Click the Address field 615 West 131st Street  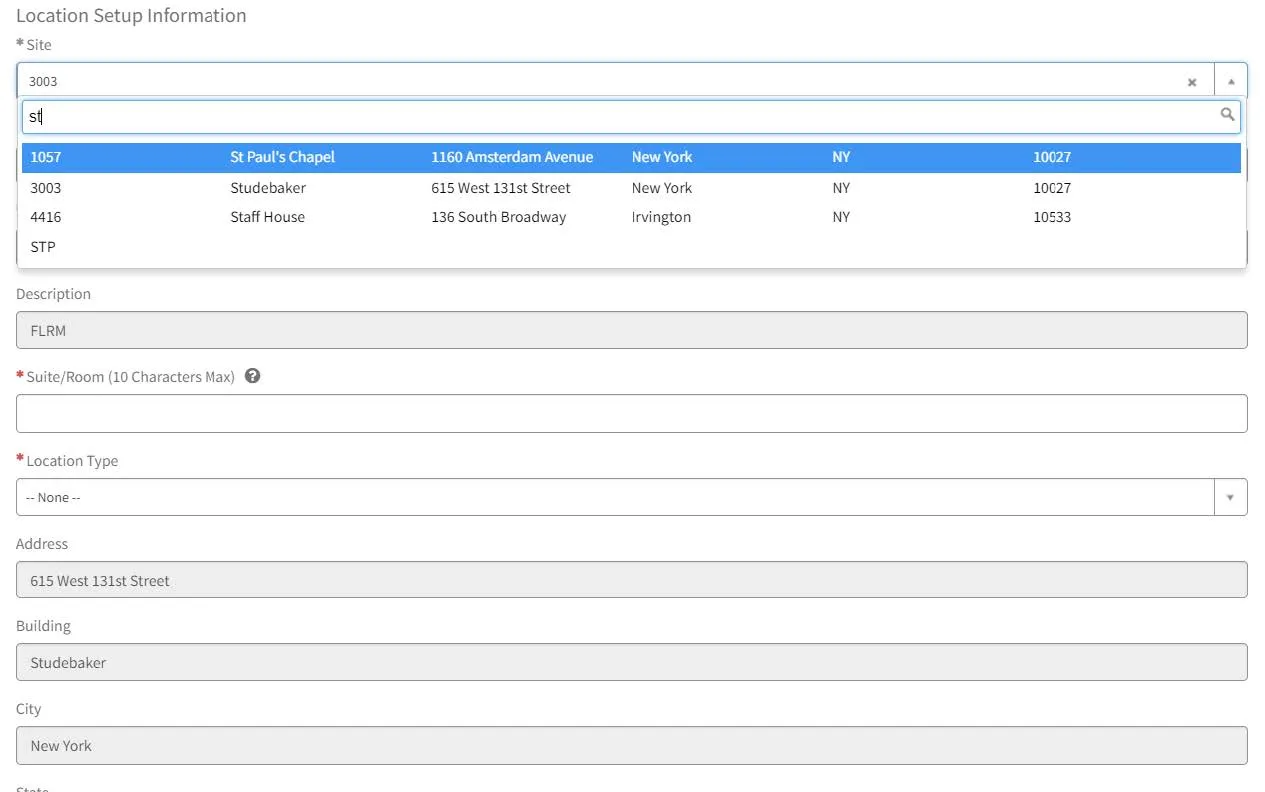[x=632, y=580]
